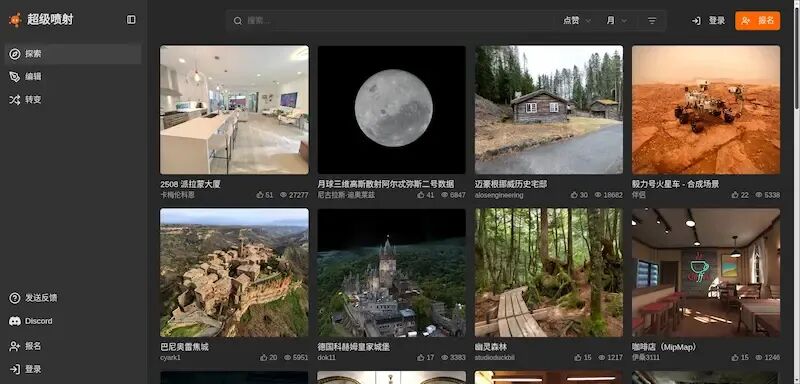Click the shuffle icon beside 转变

click(x=15, y=100)
